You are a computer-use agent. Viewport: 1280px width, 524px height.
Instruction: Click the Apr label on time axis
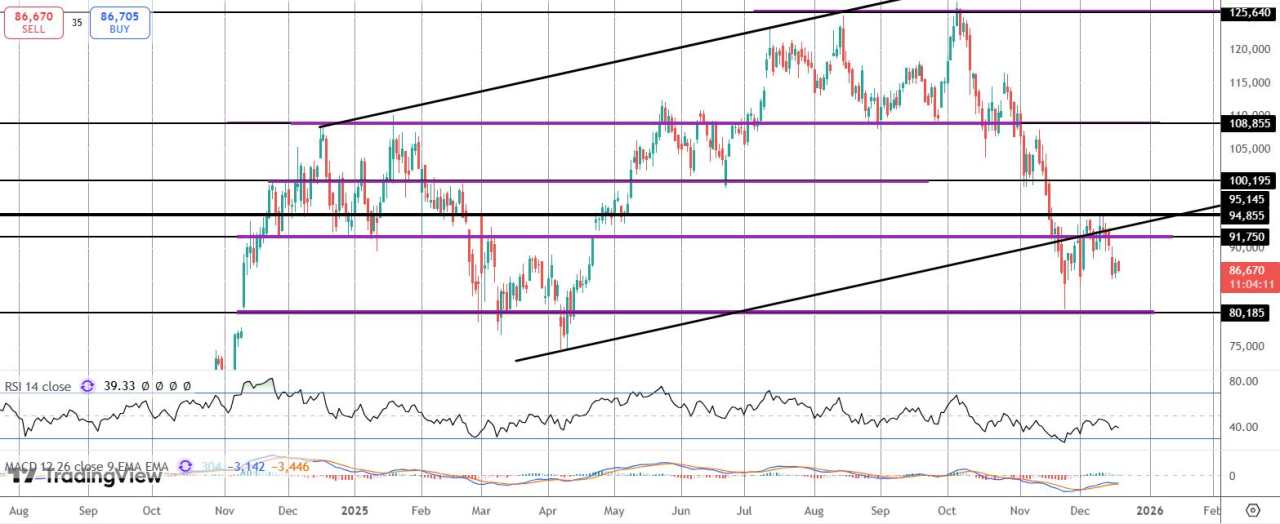click(x=547, y=509)
